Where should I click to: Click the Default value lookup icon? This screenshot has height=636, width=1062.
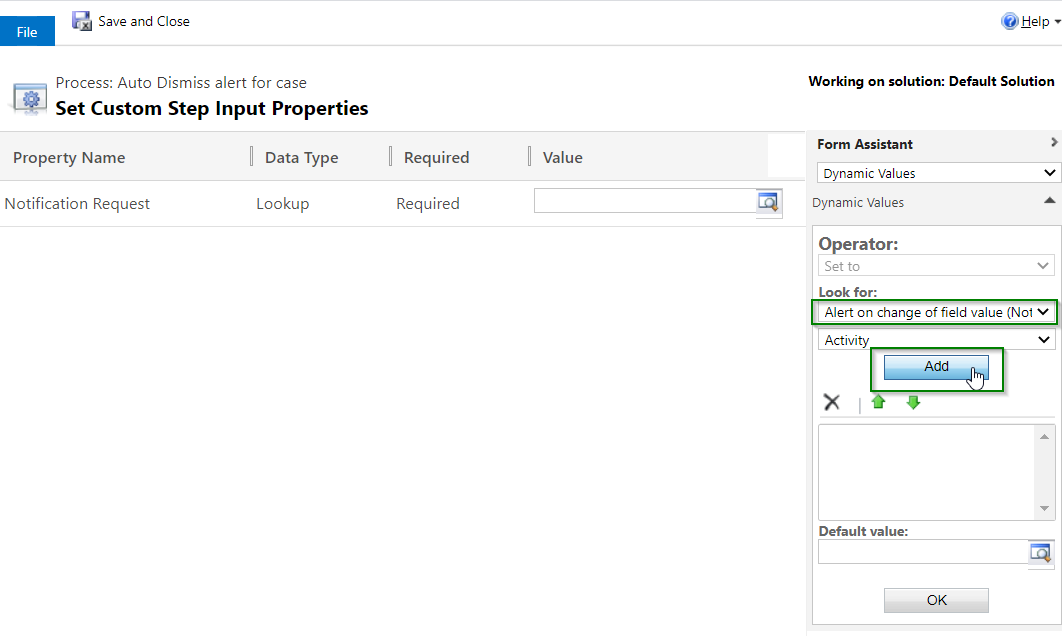[1040, 553]
